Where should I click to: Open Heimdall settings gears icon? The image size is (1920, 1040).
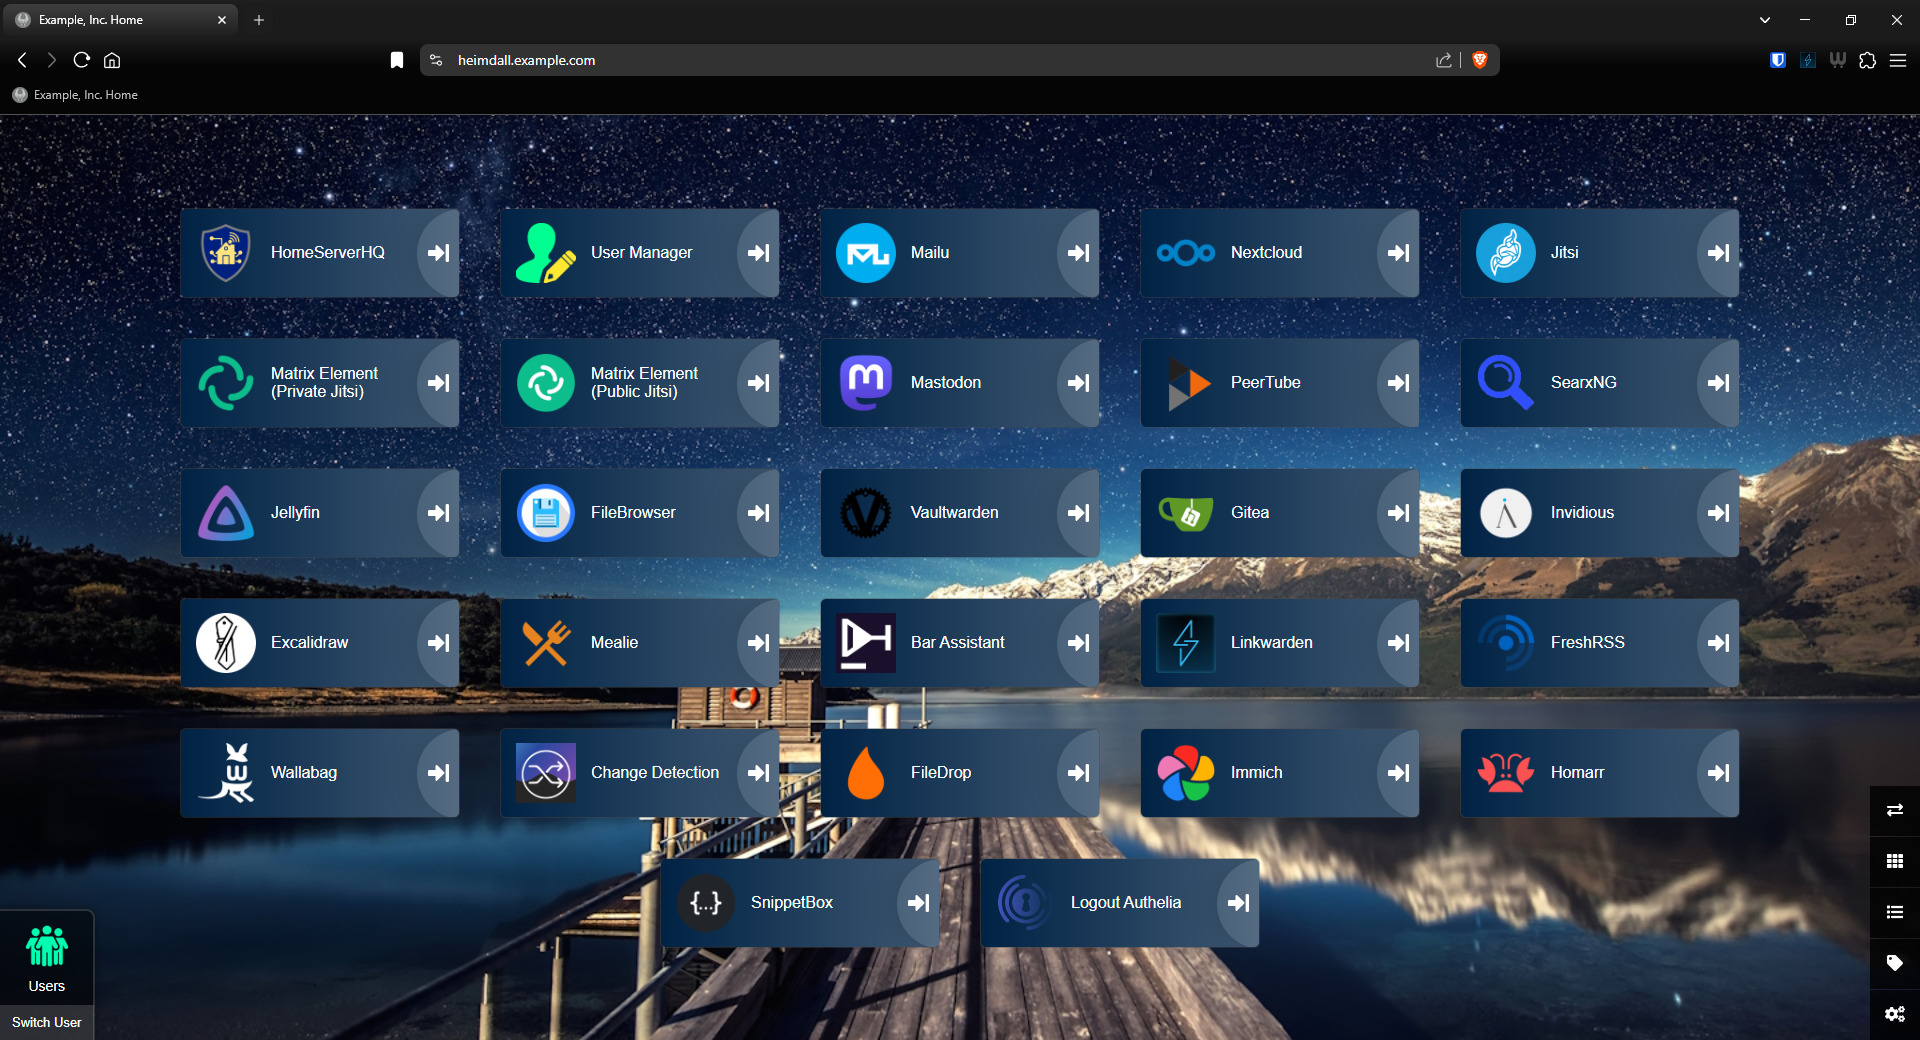pyautogui.click(x=1894, y=1014)
